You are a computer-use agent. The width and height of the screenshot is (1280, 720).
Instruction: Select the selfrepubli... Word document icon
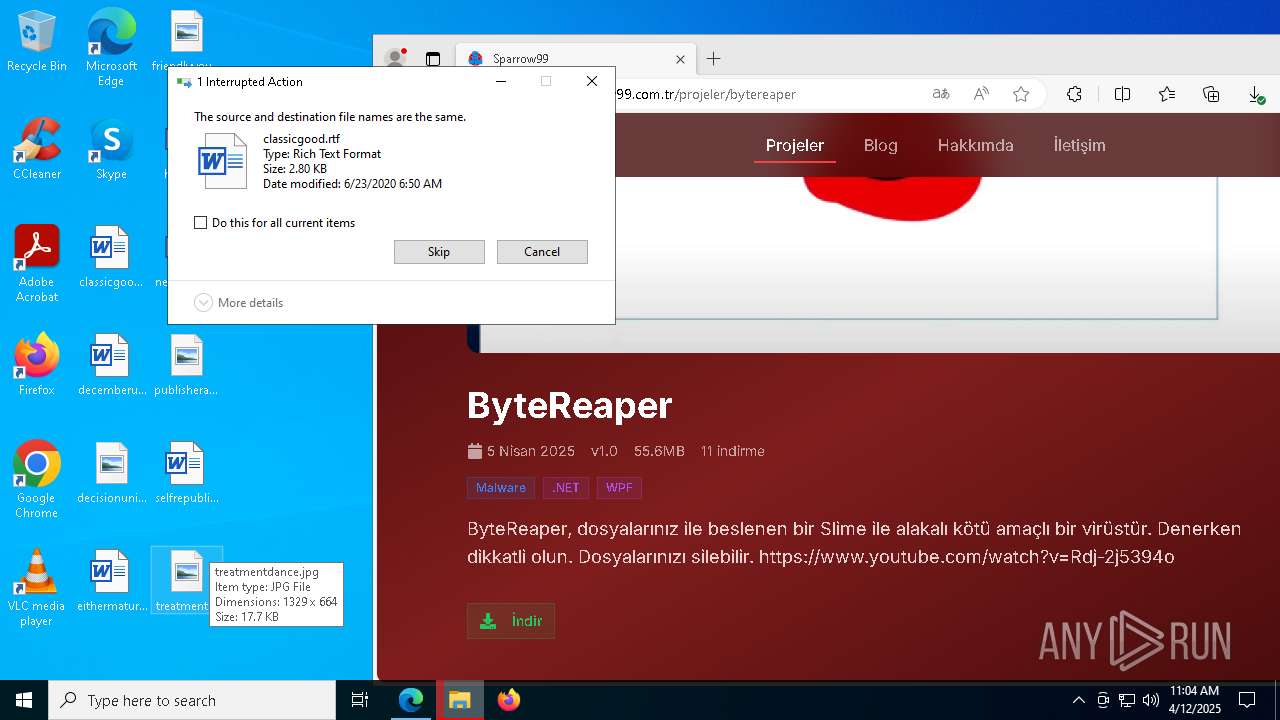click(x=186, y=473)
